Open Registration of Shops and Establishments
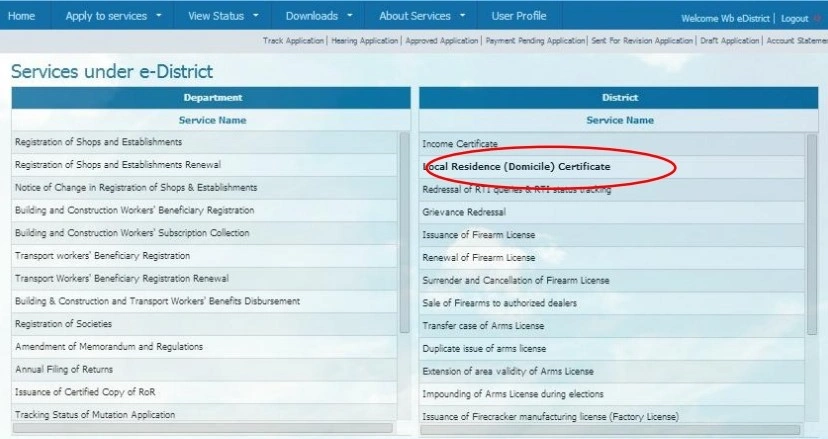Image resolution: width=828 pixels, height=439 pixels. 98,142
